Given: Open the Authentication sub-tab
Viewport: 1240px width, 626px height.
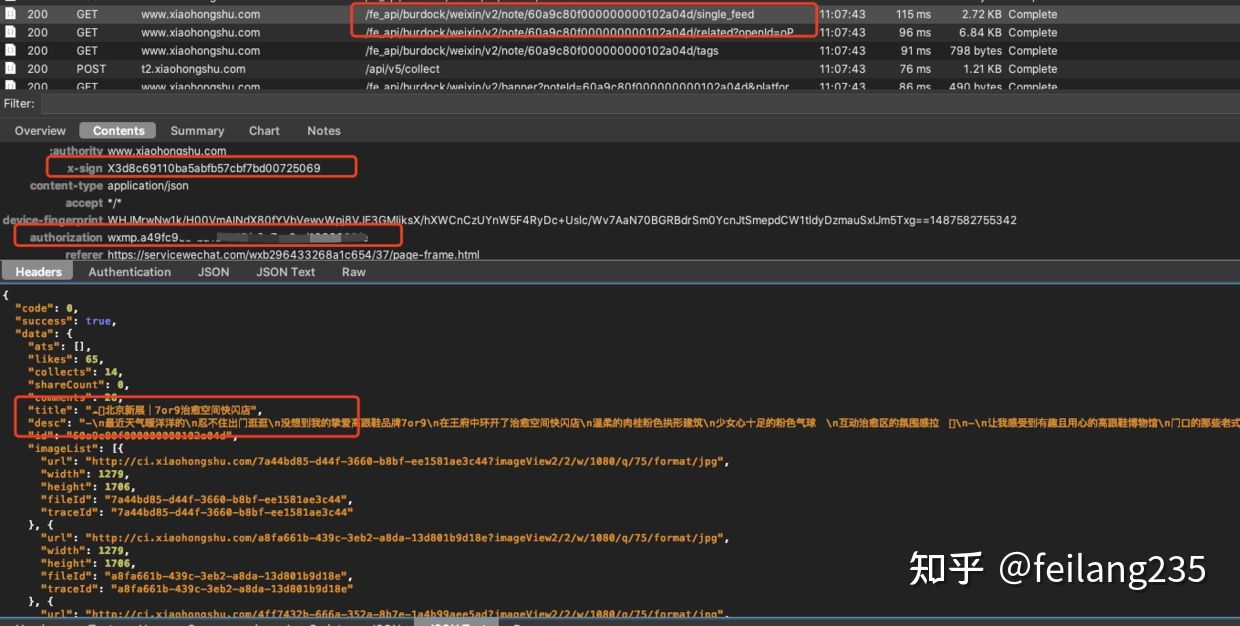Looking at the screenshot, I should point(130,272).
